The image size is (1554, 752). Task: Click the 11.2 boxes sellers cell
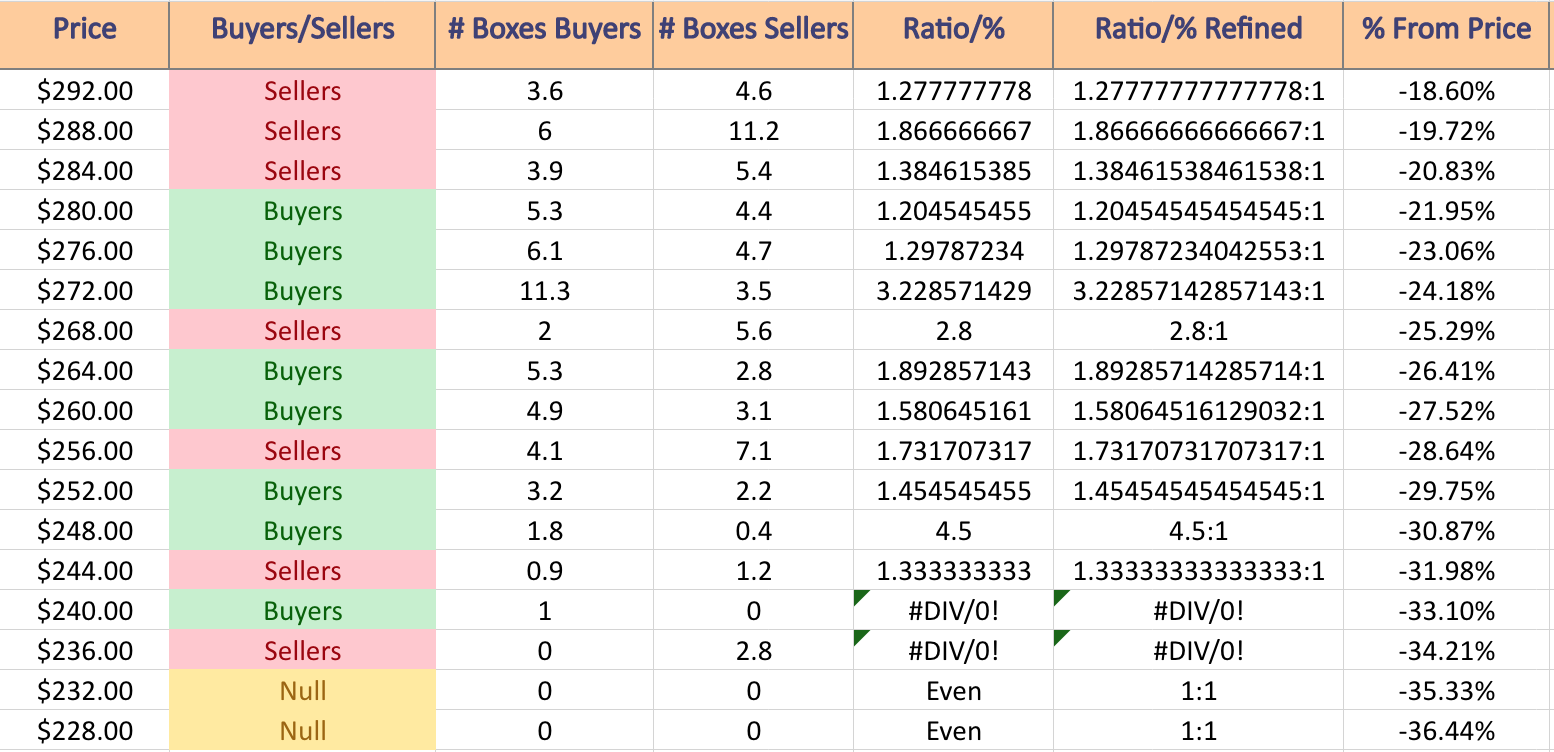(x=753, y=131)
